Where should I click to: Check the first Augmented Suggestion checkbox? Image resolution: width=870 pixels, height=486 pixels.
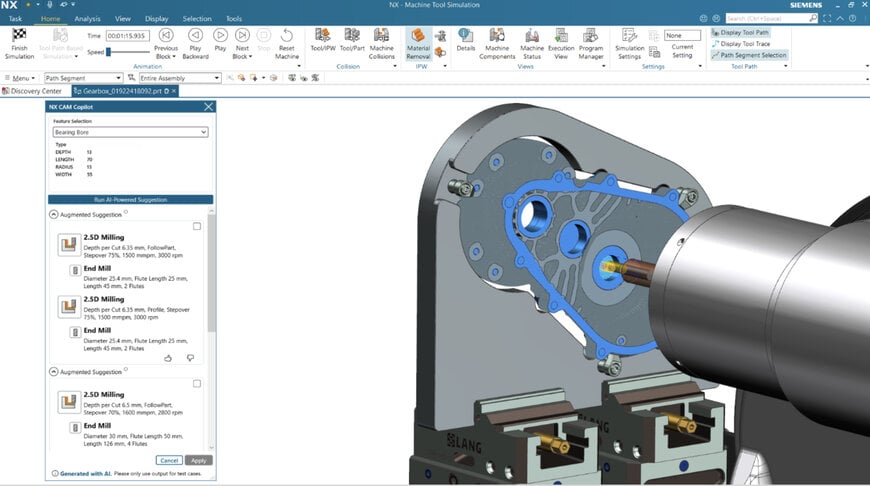click(197, 226)
